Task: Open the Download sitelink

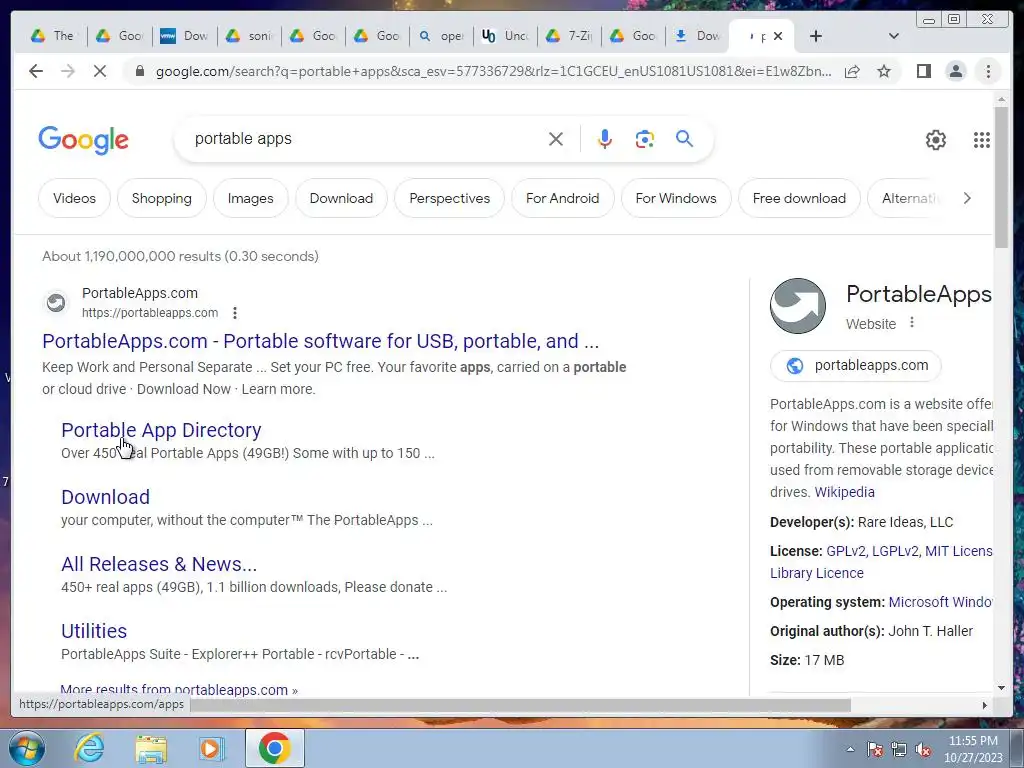Action: 105,497
